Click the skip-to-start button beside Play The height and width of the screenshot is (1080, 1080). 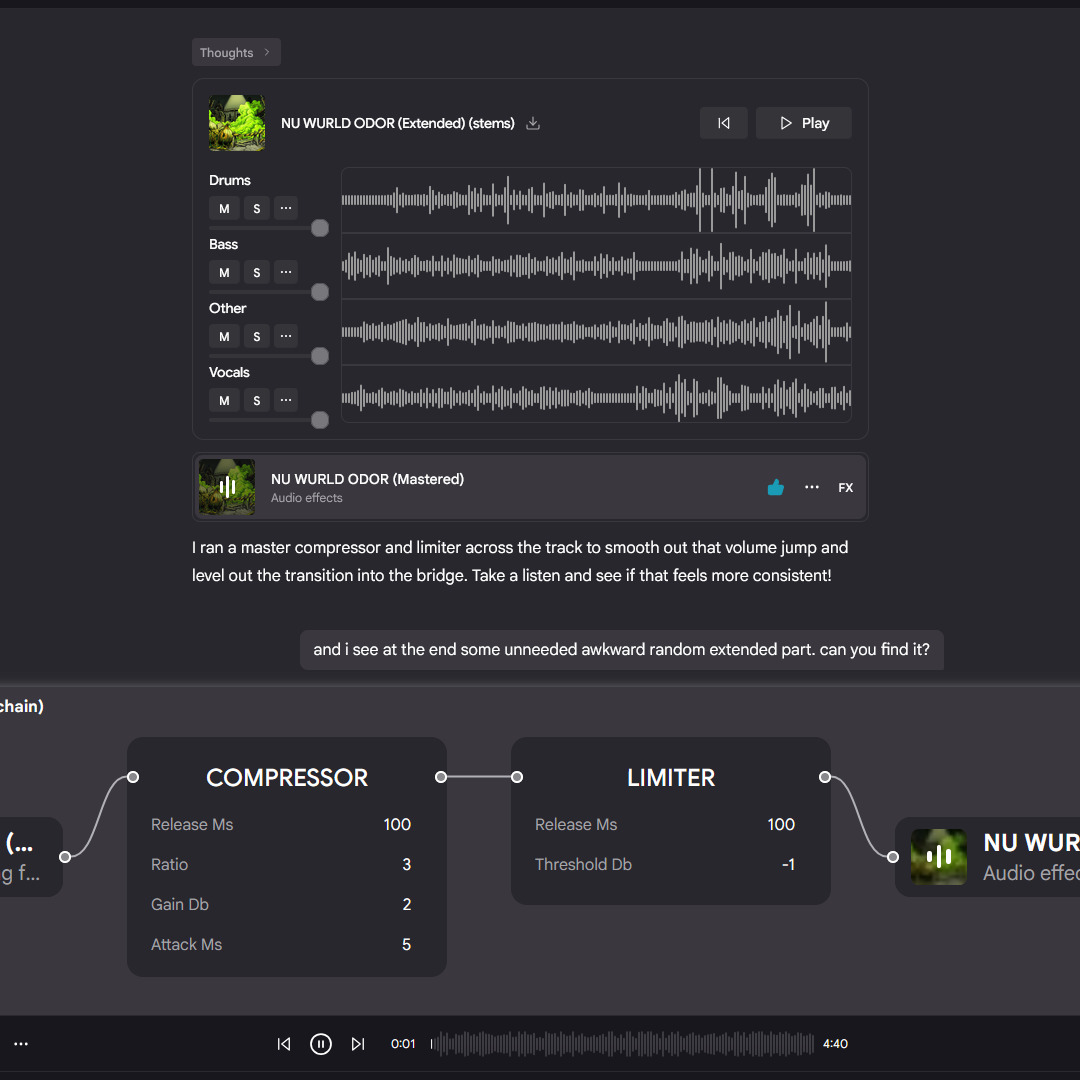click(723, 123)
